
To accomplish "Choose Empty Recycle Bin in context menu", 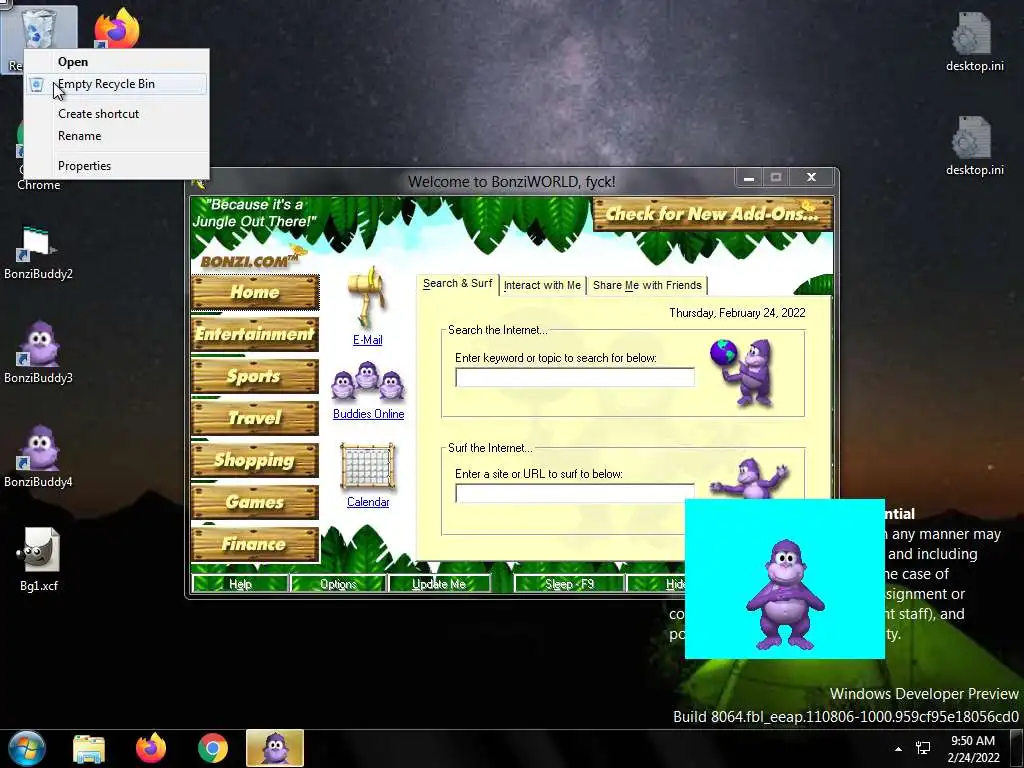I will coord(116,84).
